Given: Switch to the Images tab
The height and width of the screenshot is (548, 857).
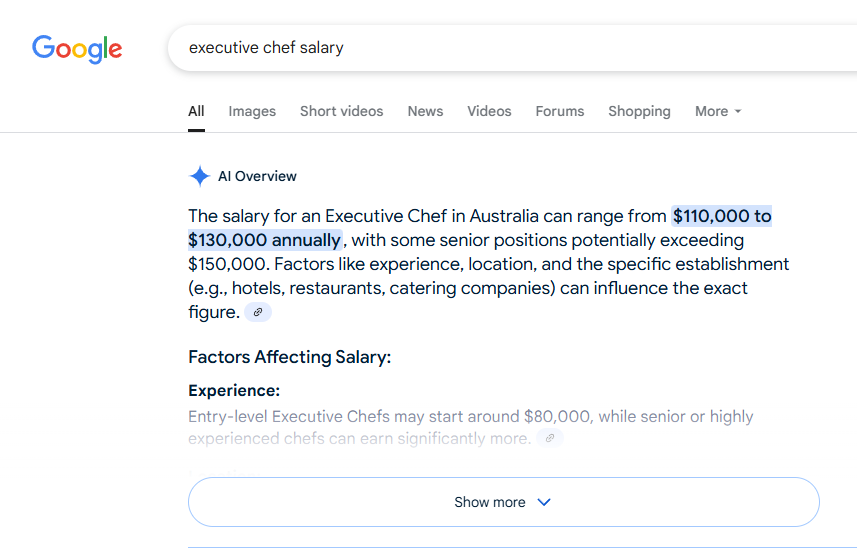Looking at the screenshot, I should pyautogui.click(x=252, y=111).
